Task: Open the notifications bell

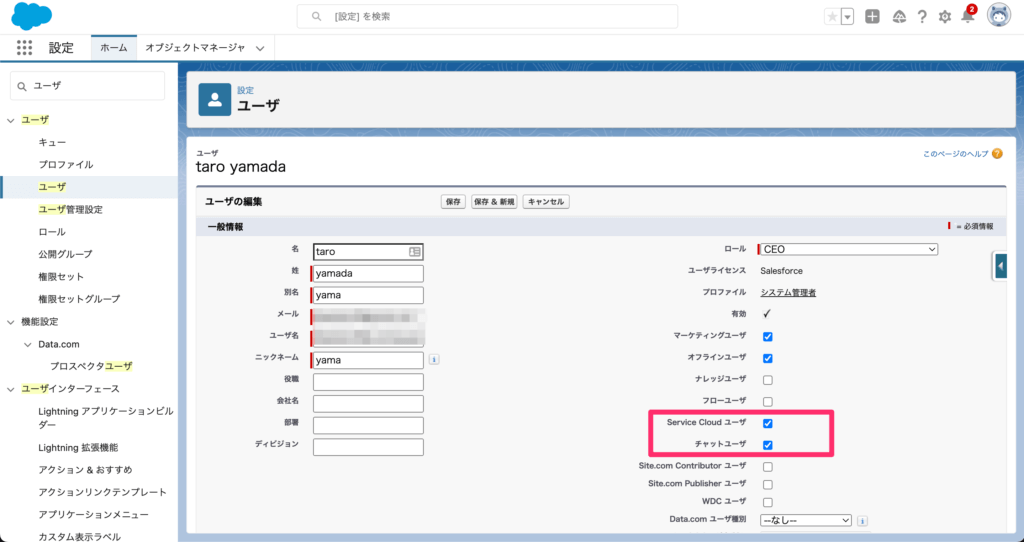Action: click(967, 16)
